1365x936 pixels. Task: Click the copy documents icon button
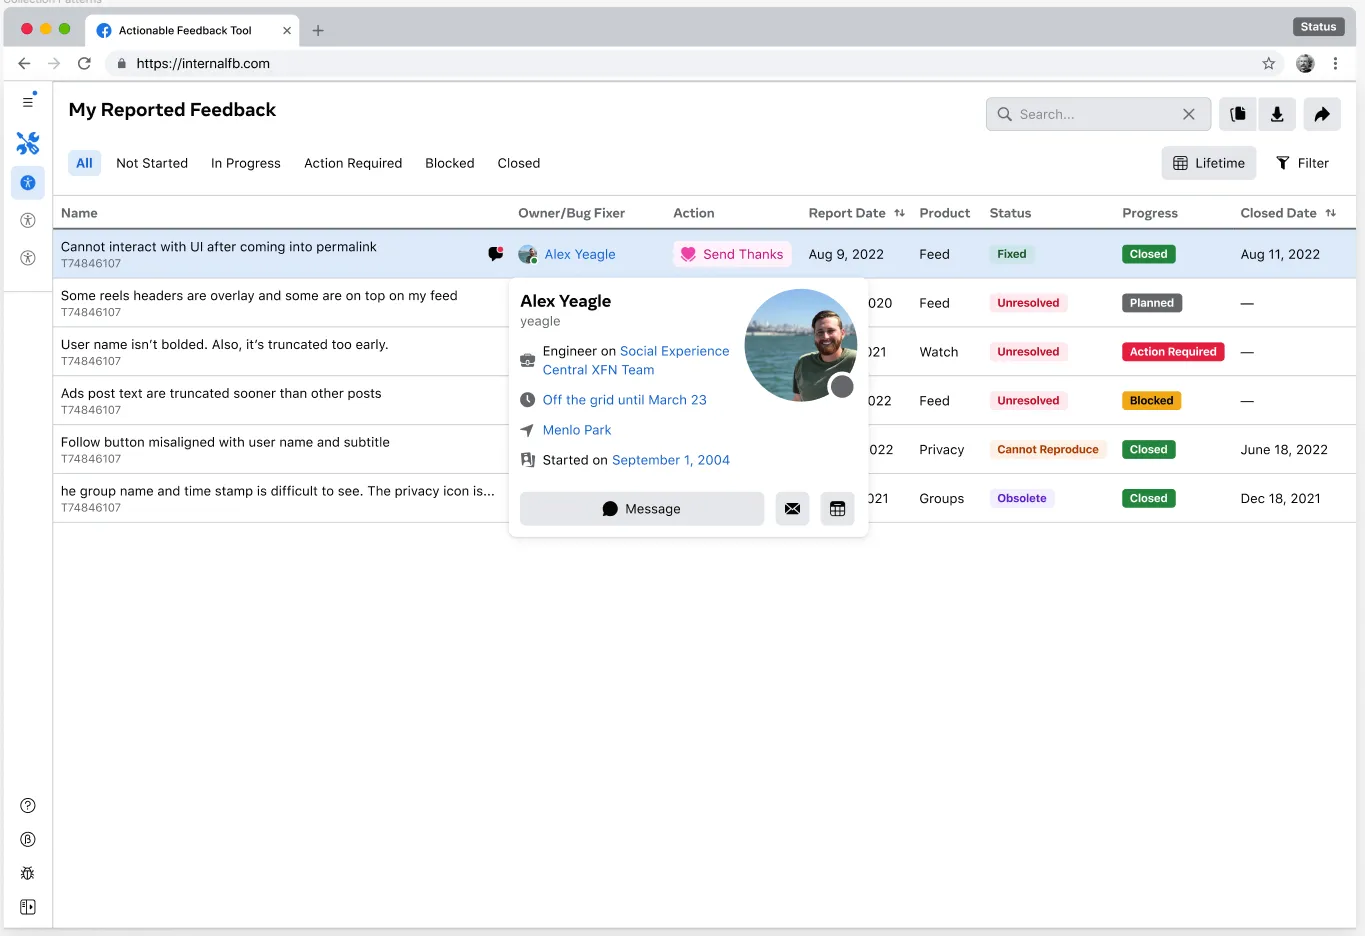click(x=1238, y=114)
